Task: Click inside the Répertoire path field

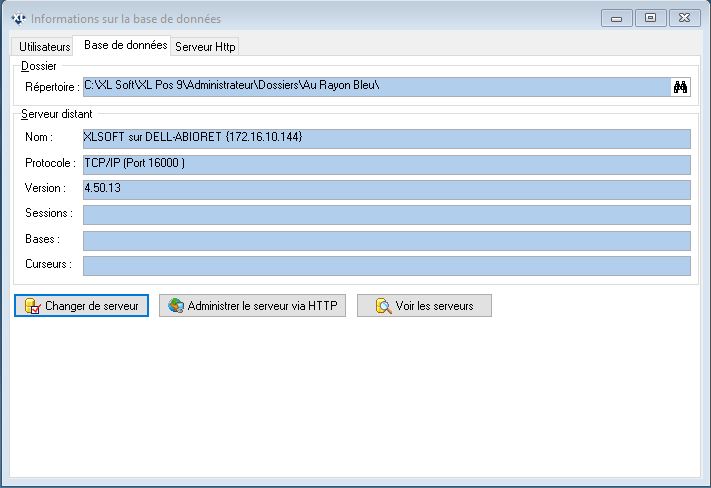Action: click(375, 88)
